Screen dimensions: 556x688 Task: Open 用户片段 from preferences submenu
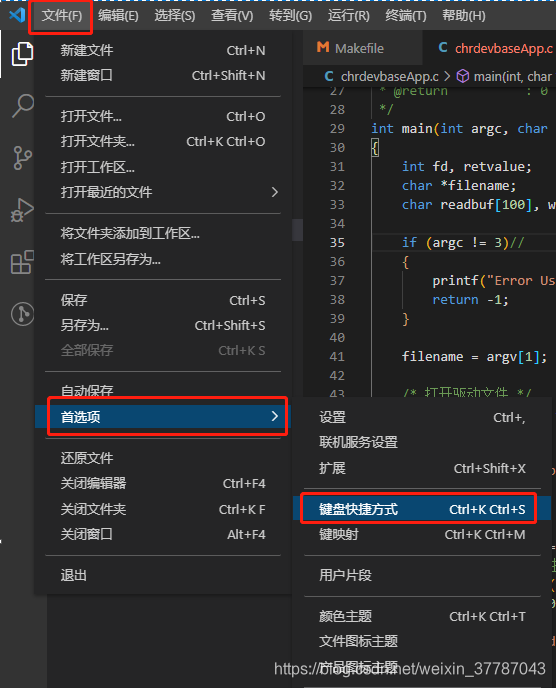(422, 575)
